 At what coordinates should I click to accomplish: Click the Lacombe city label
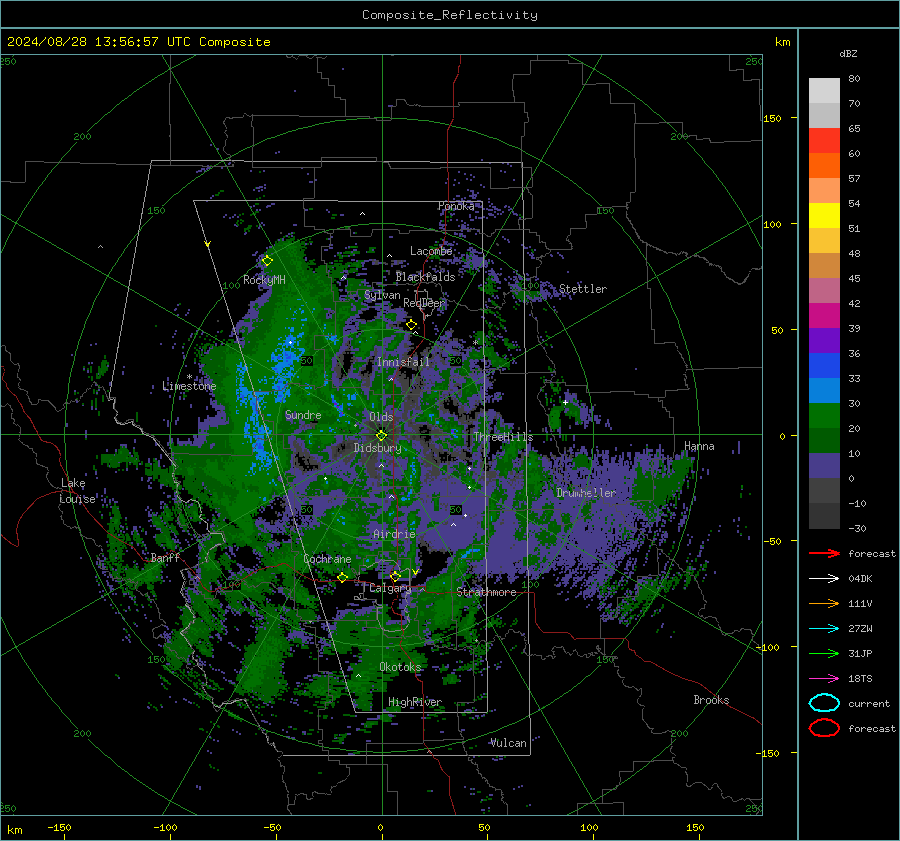point(431,251)
